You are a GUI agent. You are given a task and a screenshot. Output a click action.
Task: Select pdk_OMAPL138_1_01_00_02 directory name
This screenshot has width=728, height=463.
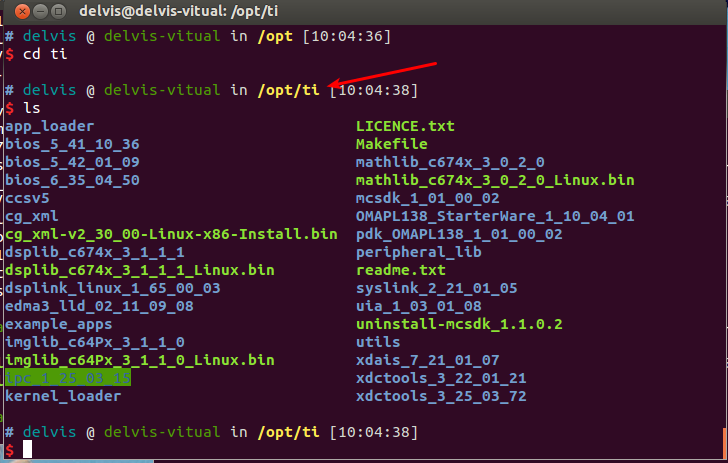point(459,235)
